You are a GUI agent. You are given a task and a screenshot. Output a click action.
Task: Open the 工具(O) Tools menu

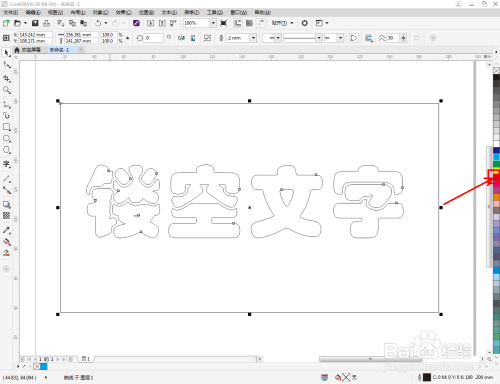215,12
